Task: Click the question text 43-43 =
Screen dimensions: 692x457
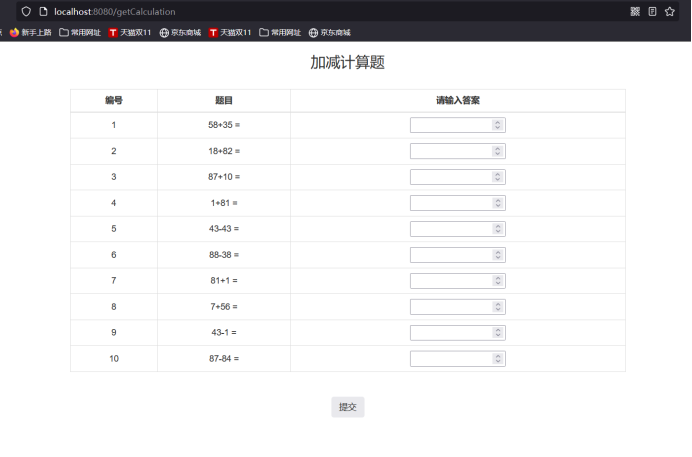Action: click(224, 229)
